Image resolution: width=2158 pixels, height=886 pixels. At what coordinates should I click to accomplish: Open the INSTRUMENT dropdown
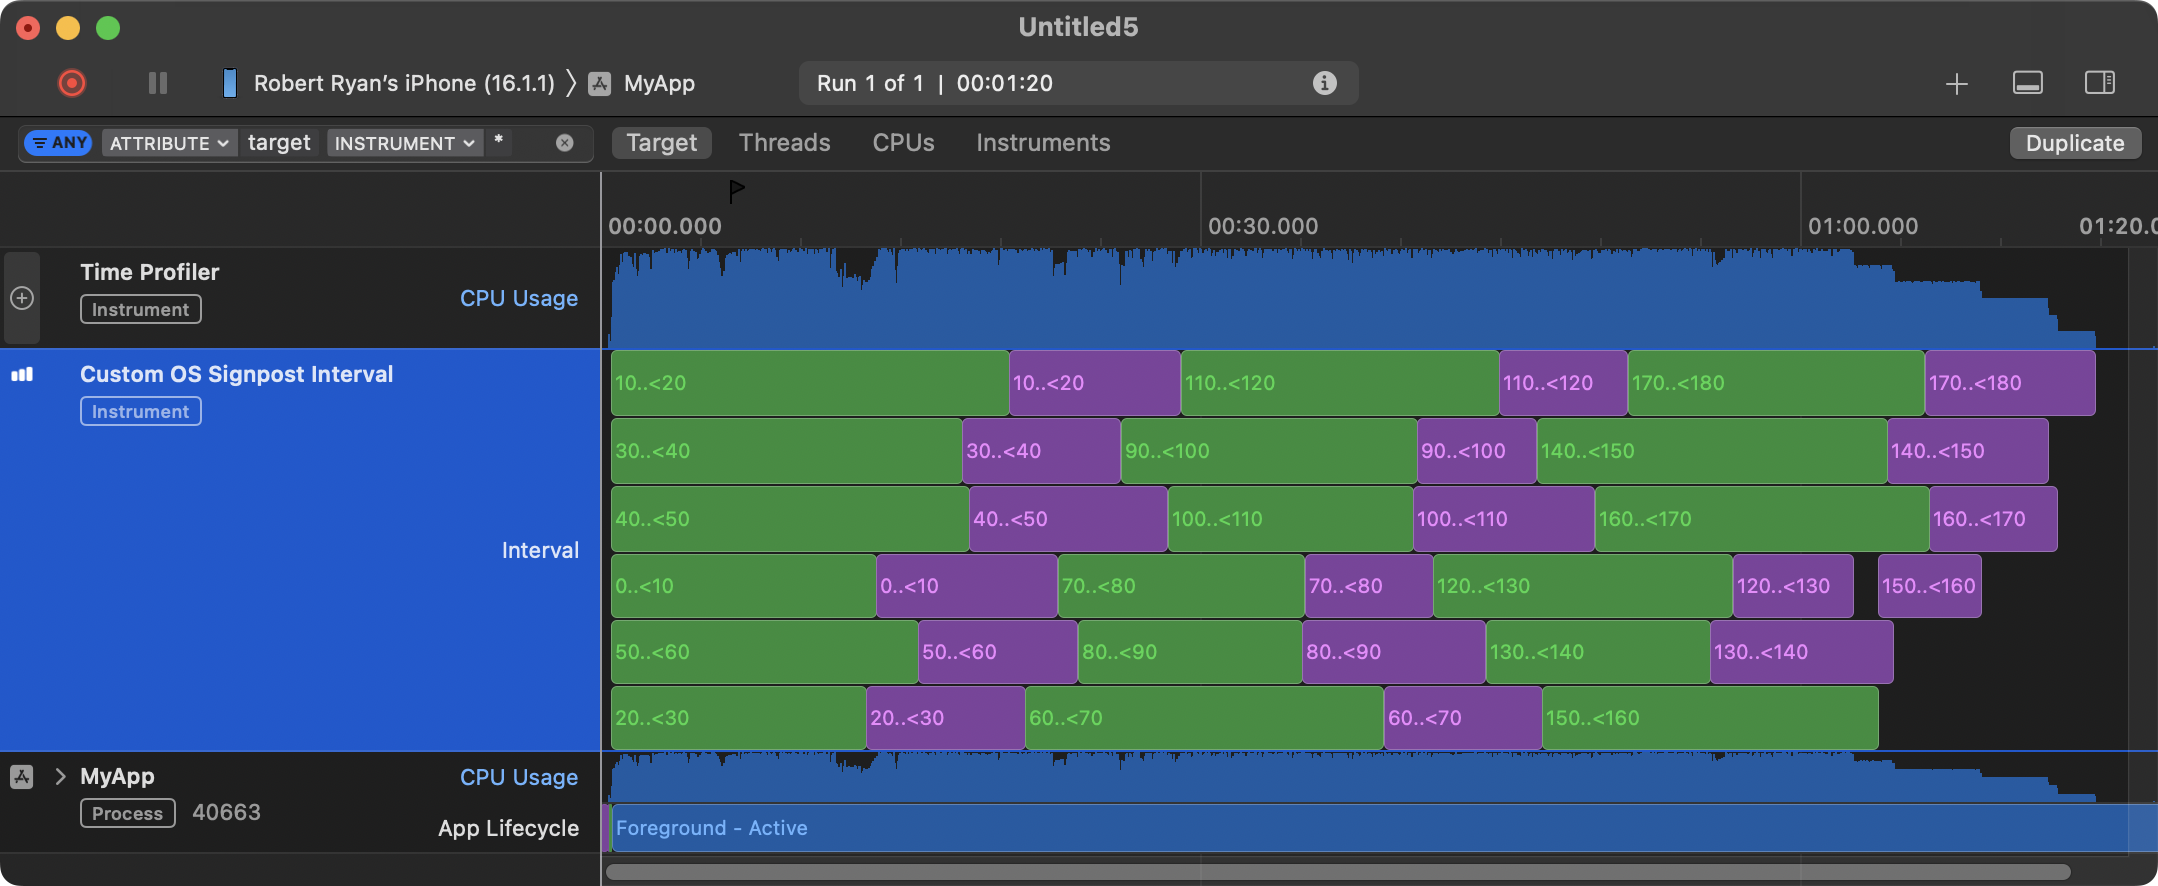pos(405,143)
